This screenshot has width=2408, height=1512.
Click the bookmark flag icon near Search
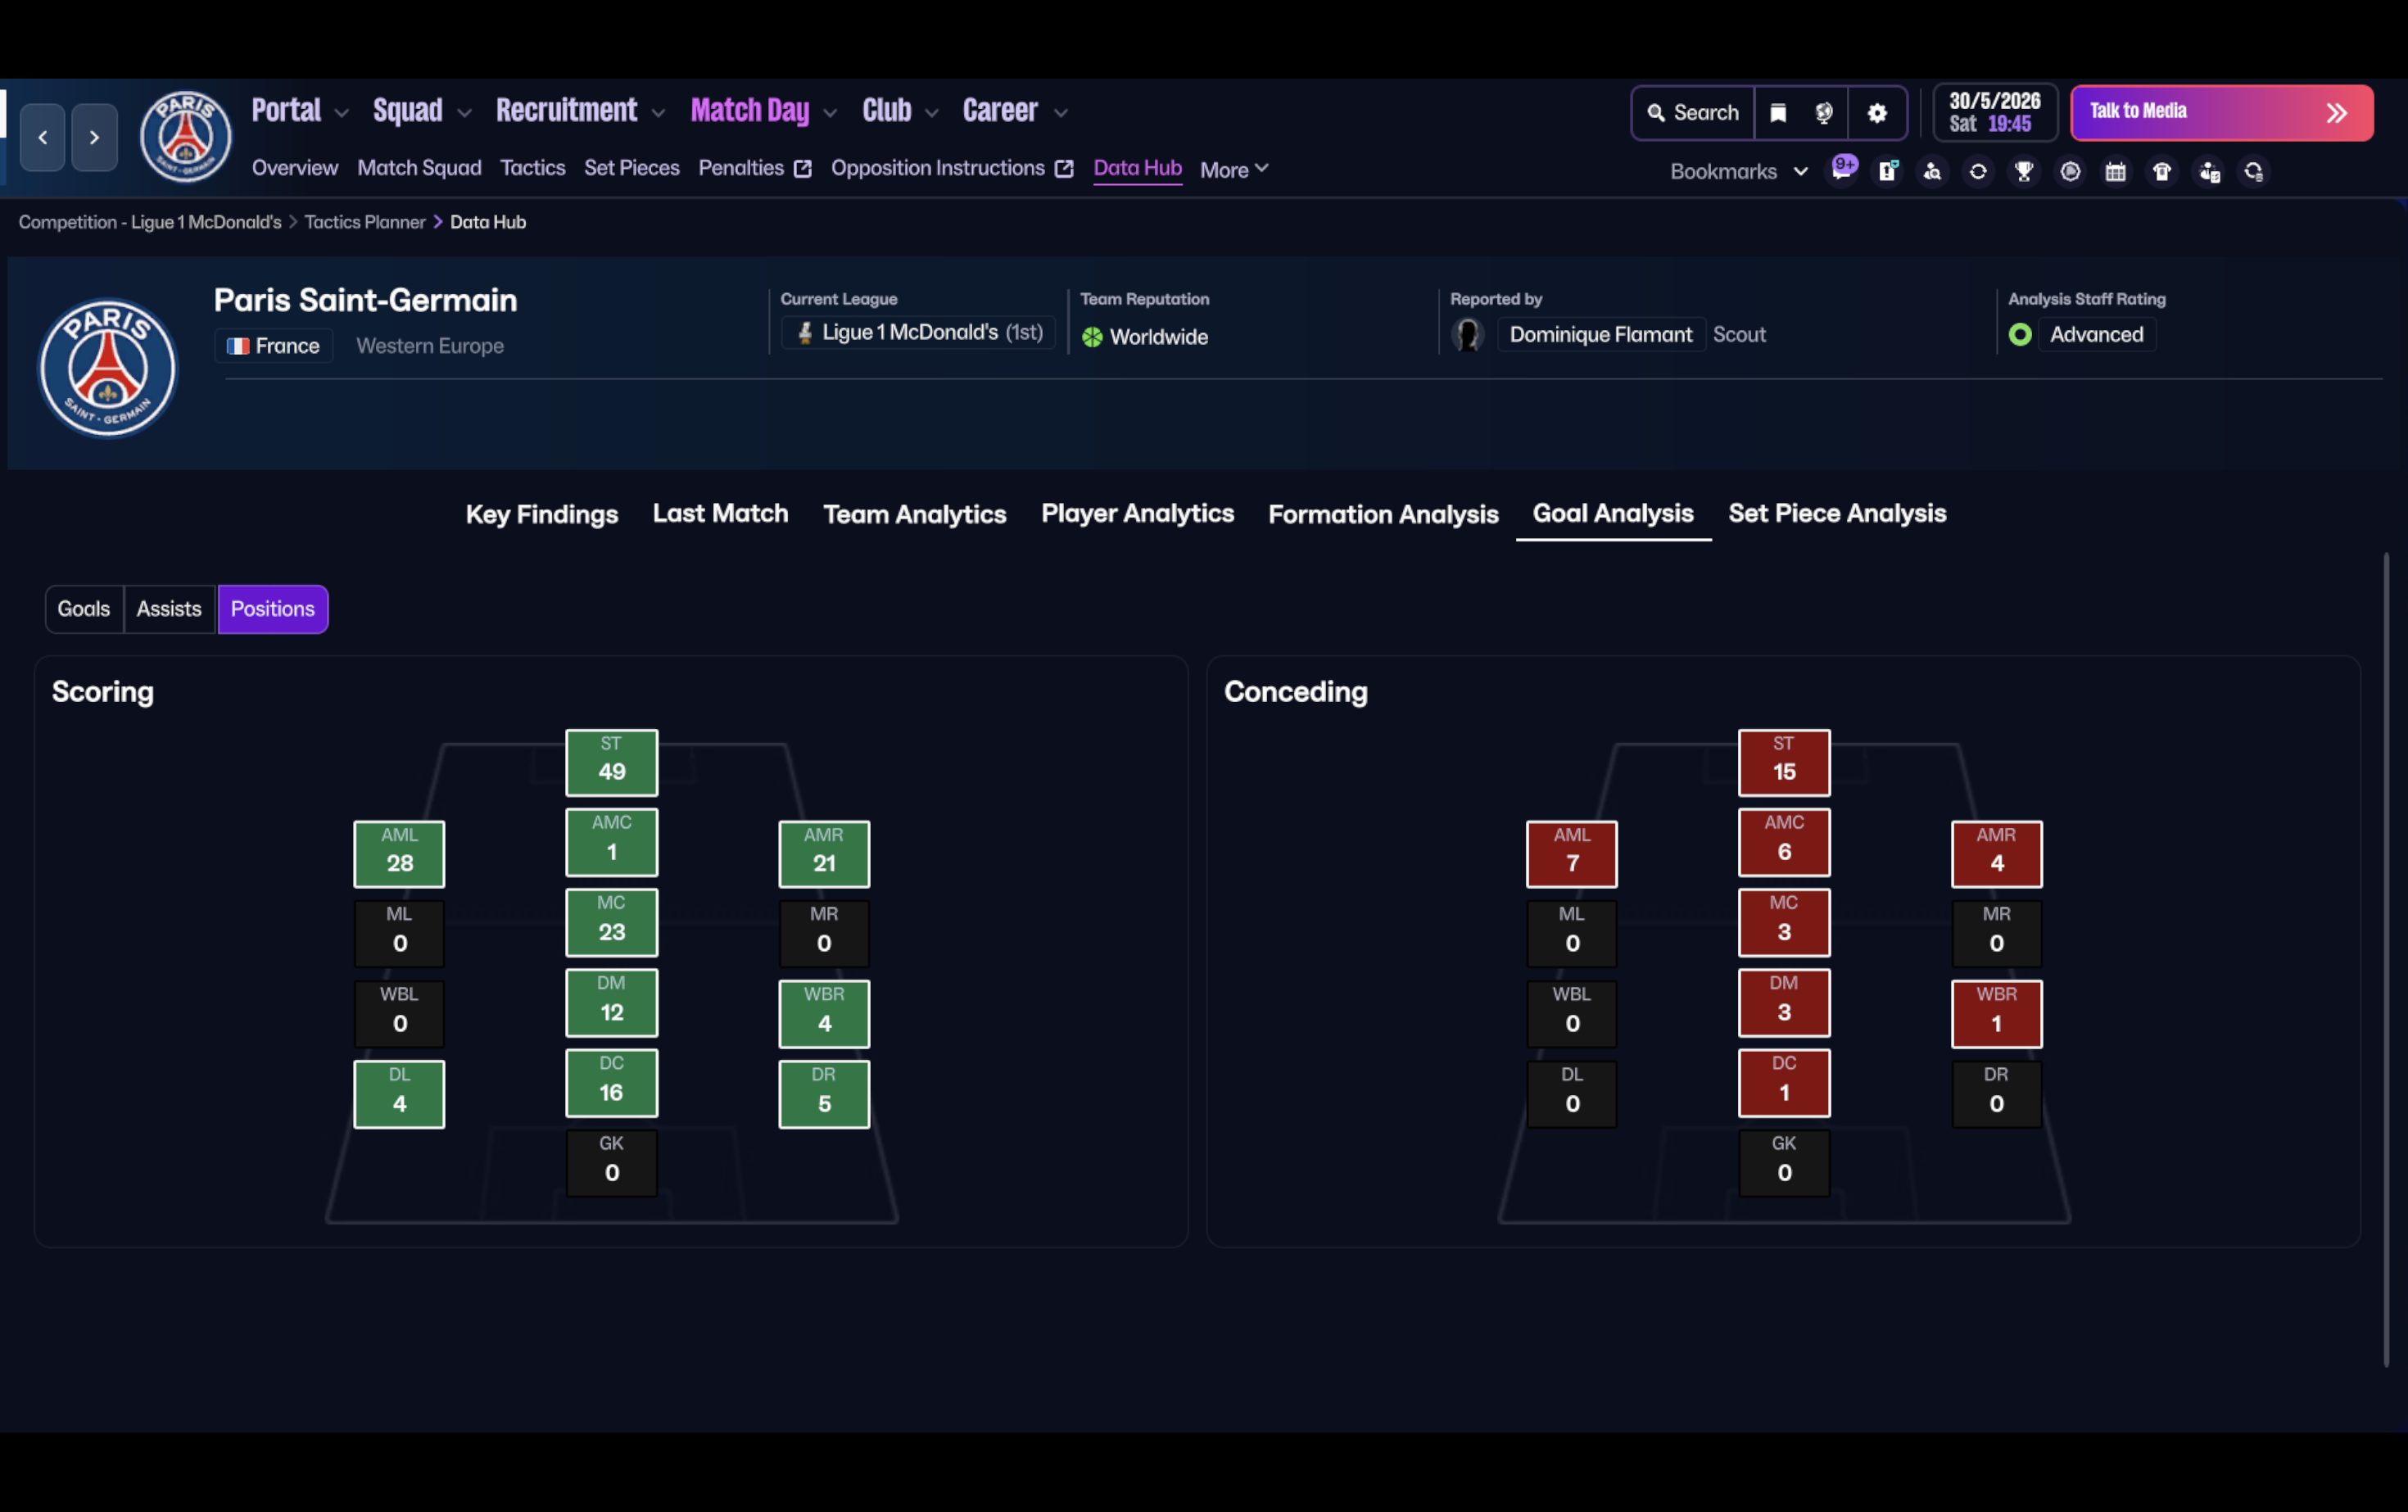pos(1778,113)
